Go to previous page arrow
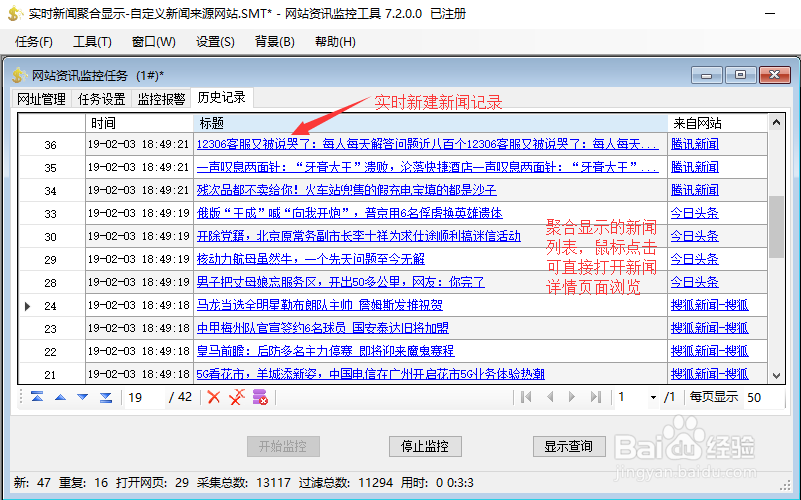Viewport: 801px width, 500px height. coord(550,397)
